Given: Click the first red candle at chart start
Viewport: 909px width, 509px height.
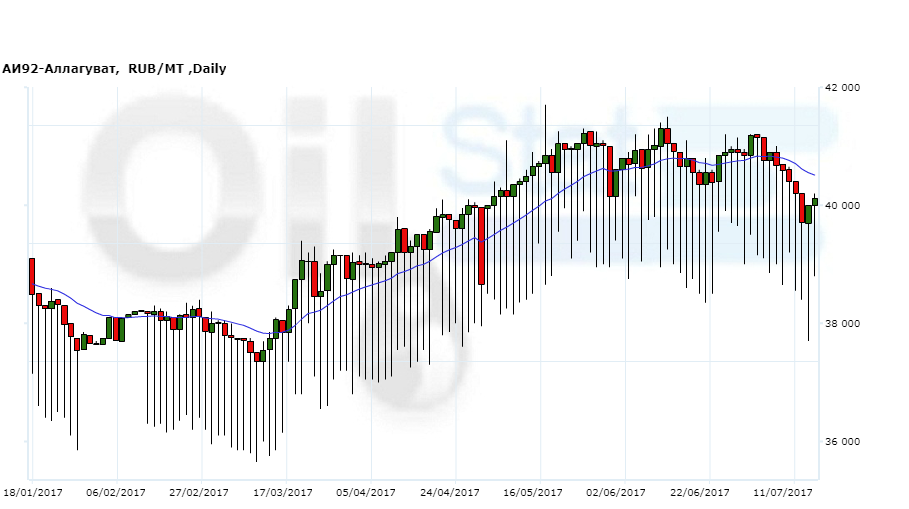Looking at the screenshot, I should click(32, 276).
